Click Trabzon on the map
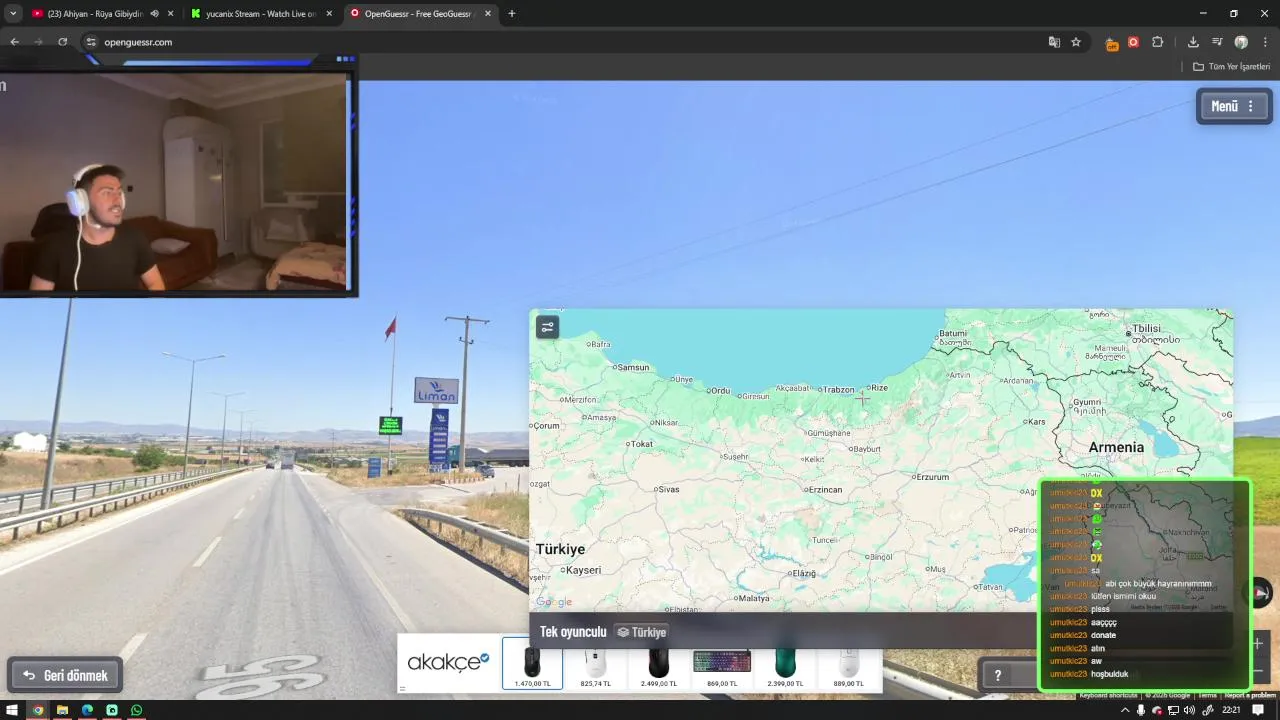Screen dimensions: 1280x720 click(x=838, y=389)
